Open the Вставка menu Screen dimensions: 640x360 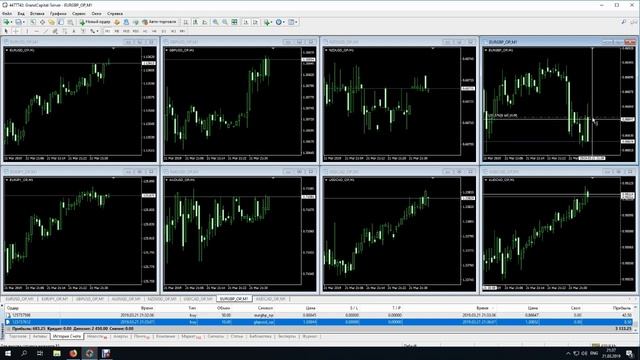tap(37, 13)
